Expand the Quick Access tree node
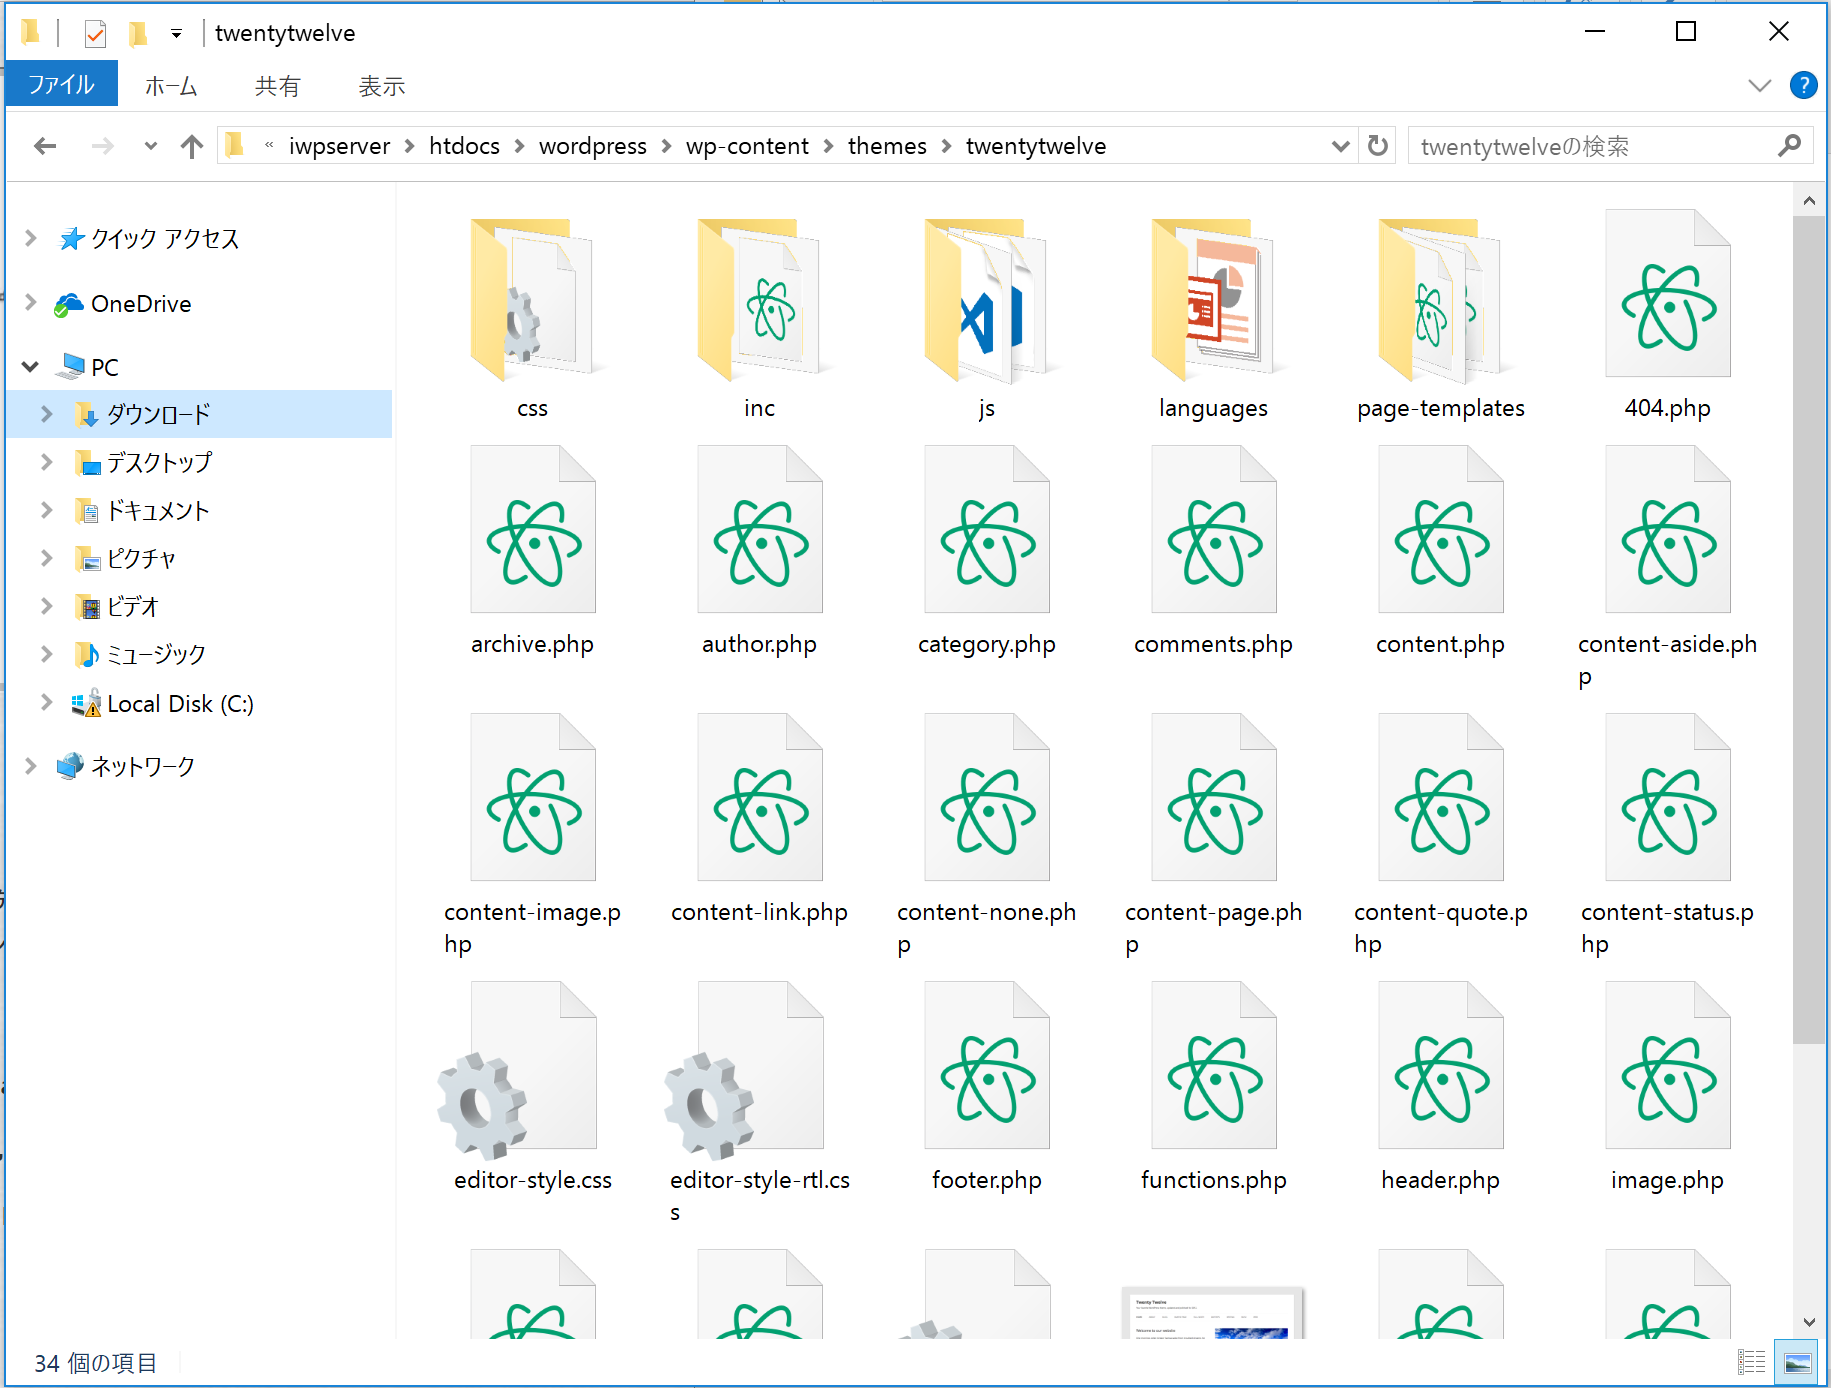This screenshot has width=1831, height=1388. 30,238
